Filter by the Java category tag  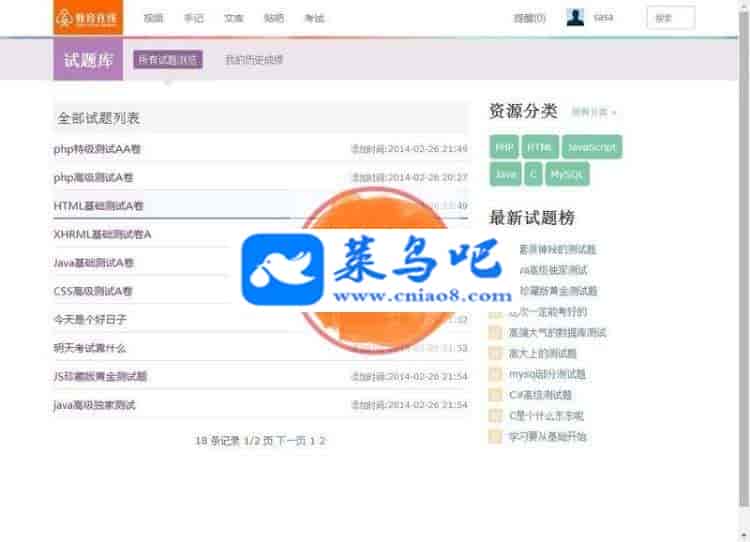pos(506,174)
